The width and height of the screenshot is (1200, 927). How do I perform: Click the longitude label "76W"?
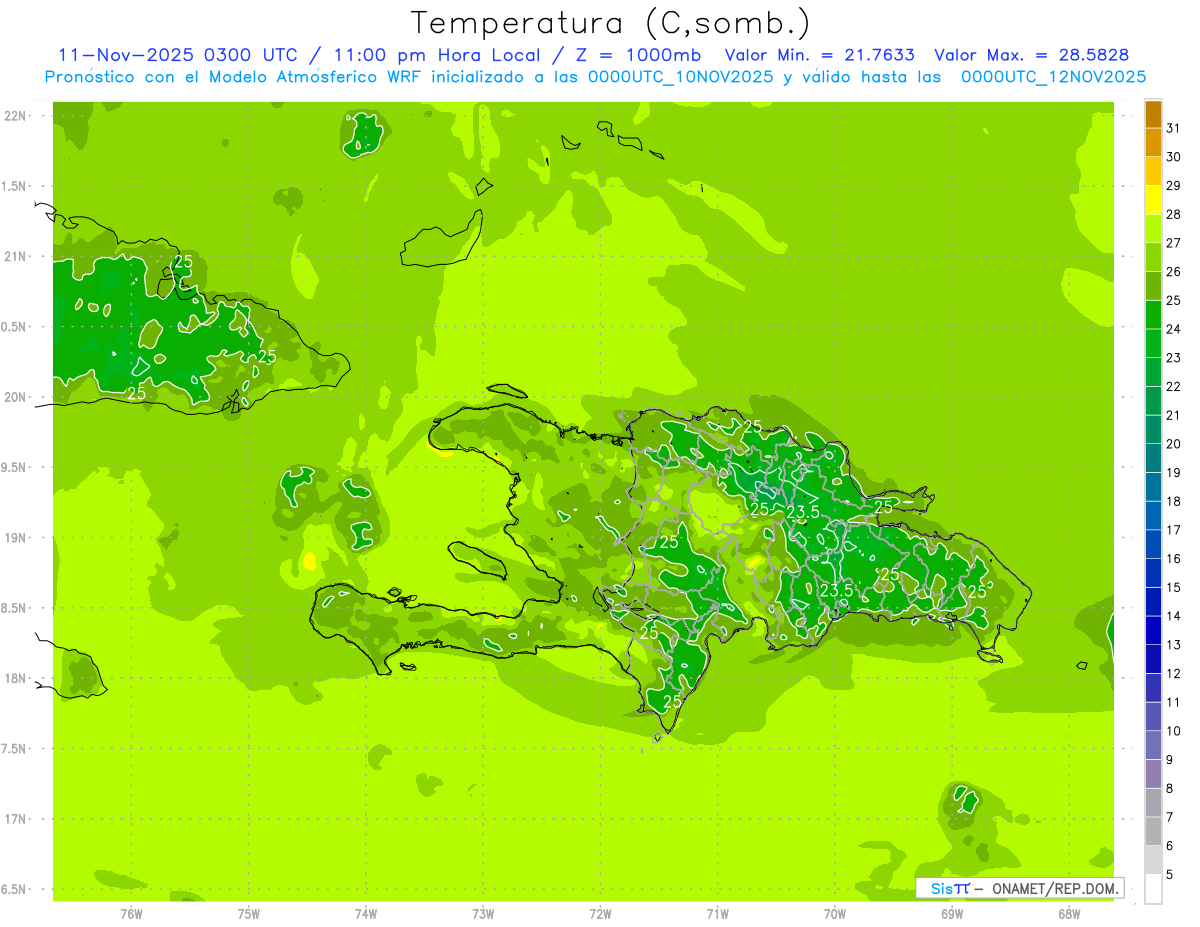(131, 913)
